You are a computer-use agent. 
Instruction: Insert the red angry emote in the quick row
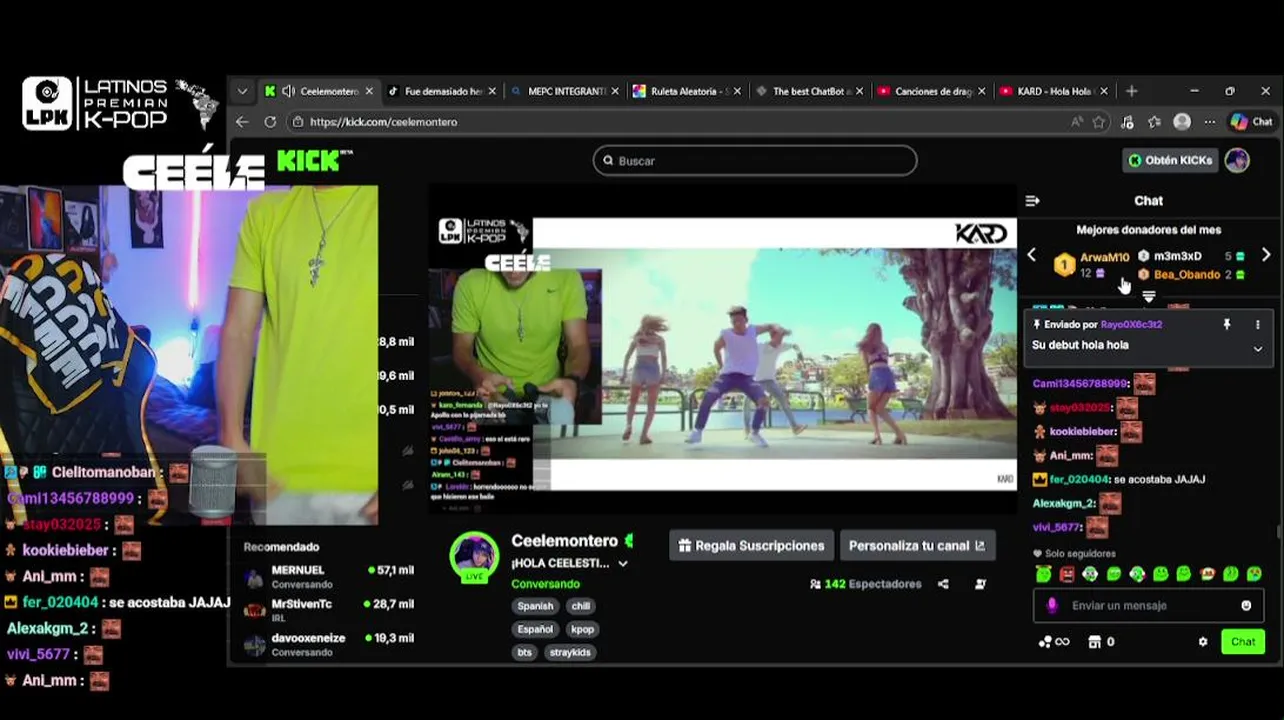click(x=1067, y=574)
